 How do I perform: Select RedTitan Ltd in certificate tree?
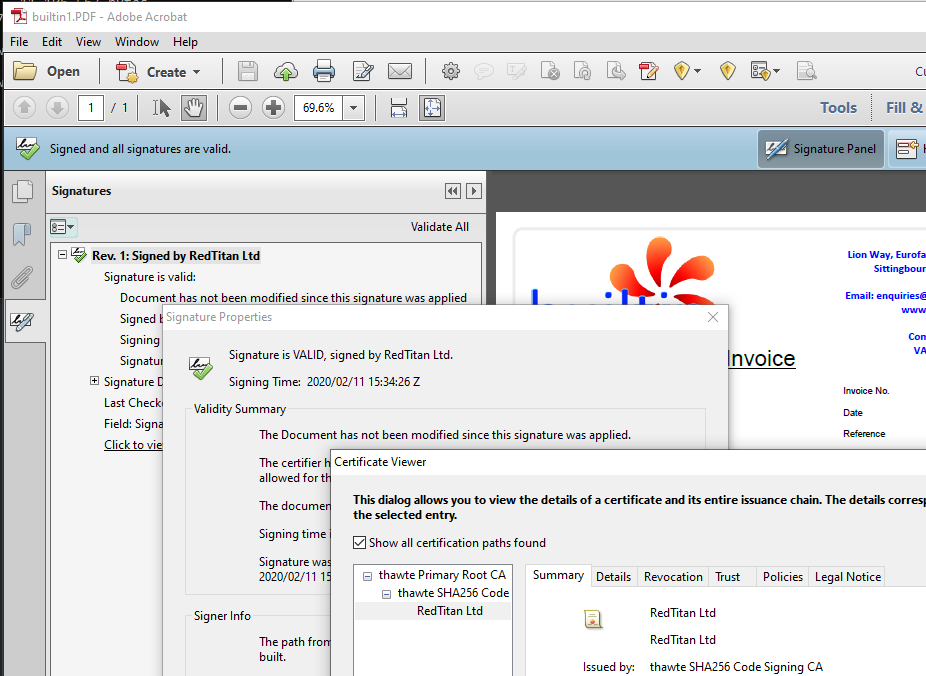449,611
